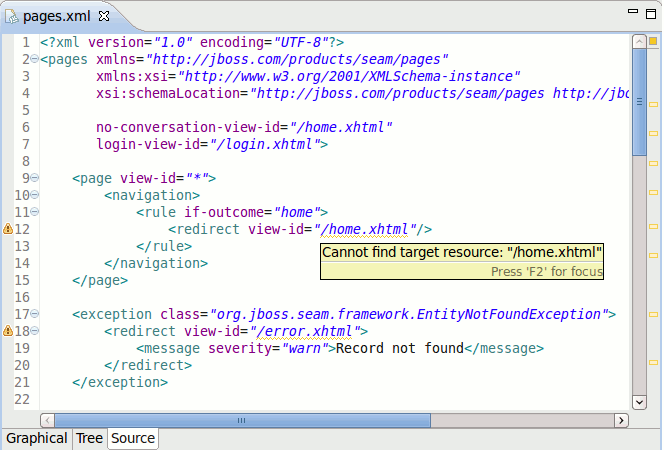Click the horizontal scrollbar left arrow
The width and height of the screenshot is (664, 450).
pos(47,420)
